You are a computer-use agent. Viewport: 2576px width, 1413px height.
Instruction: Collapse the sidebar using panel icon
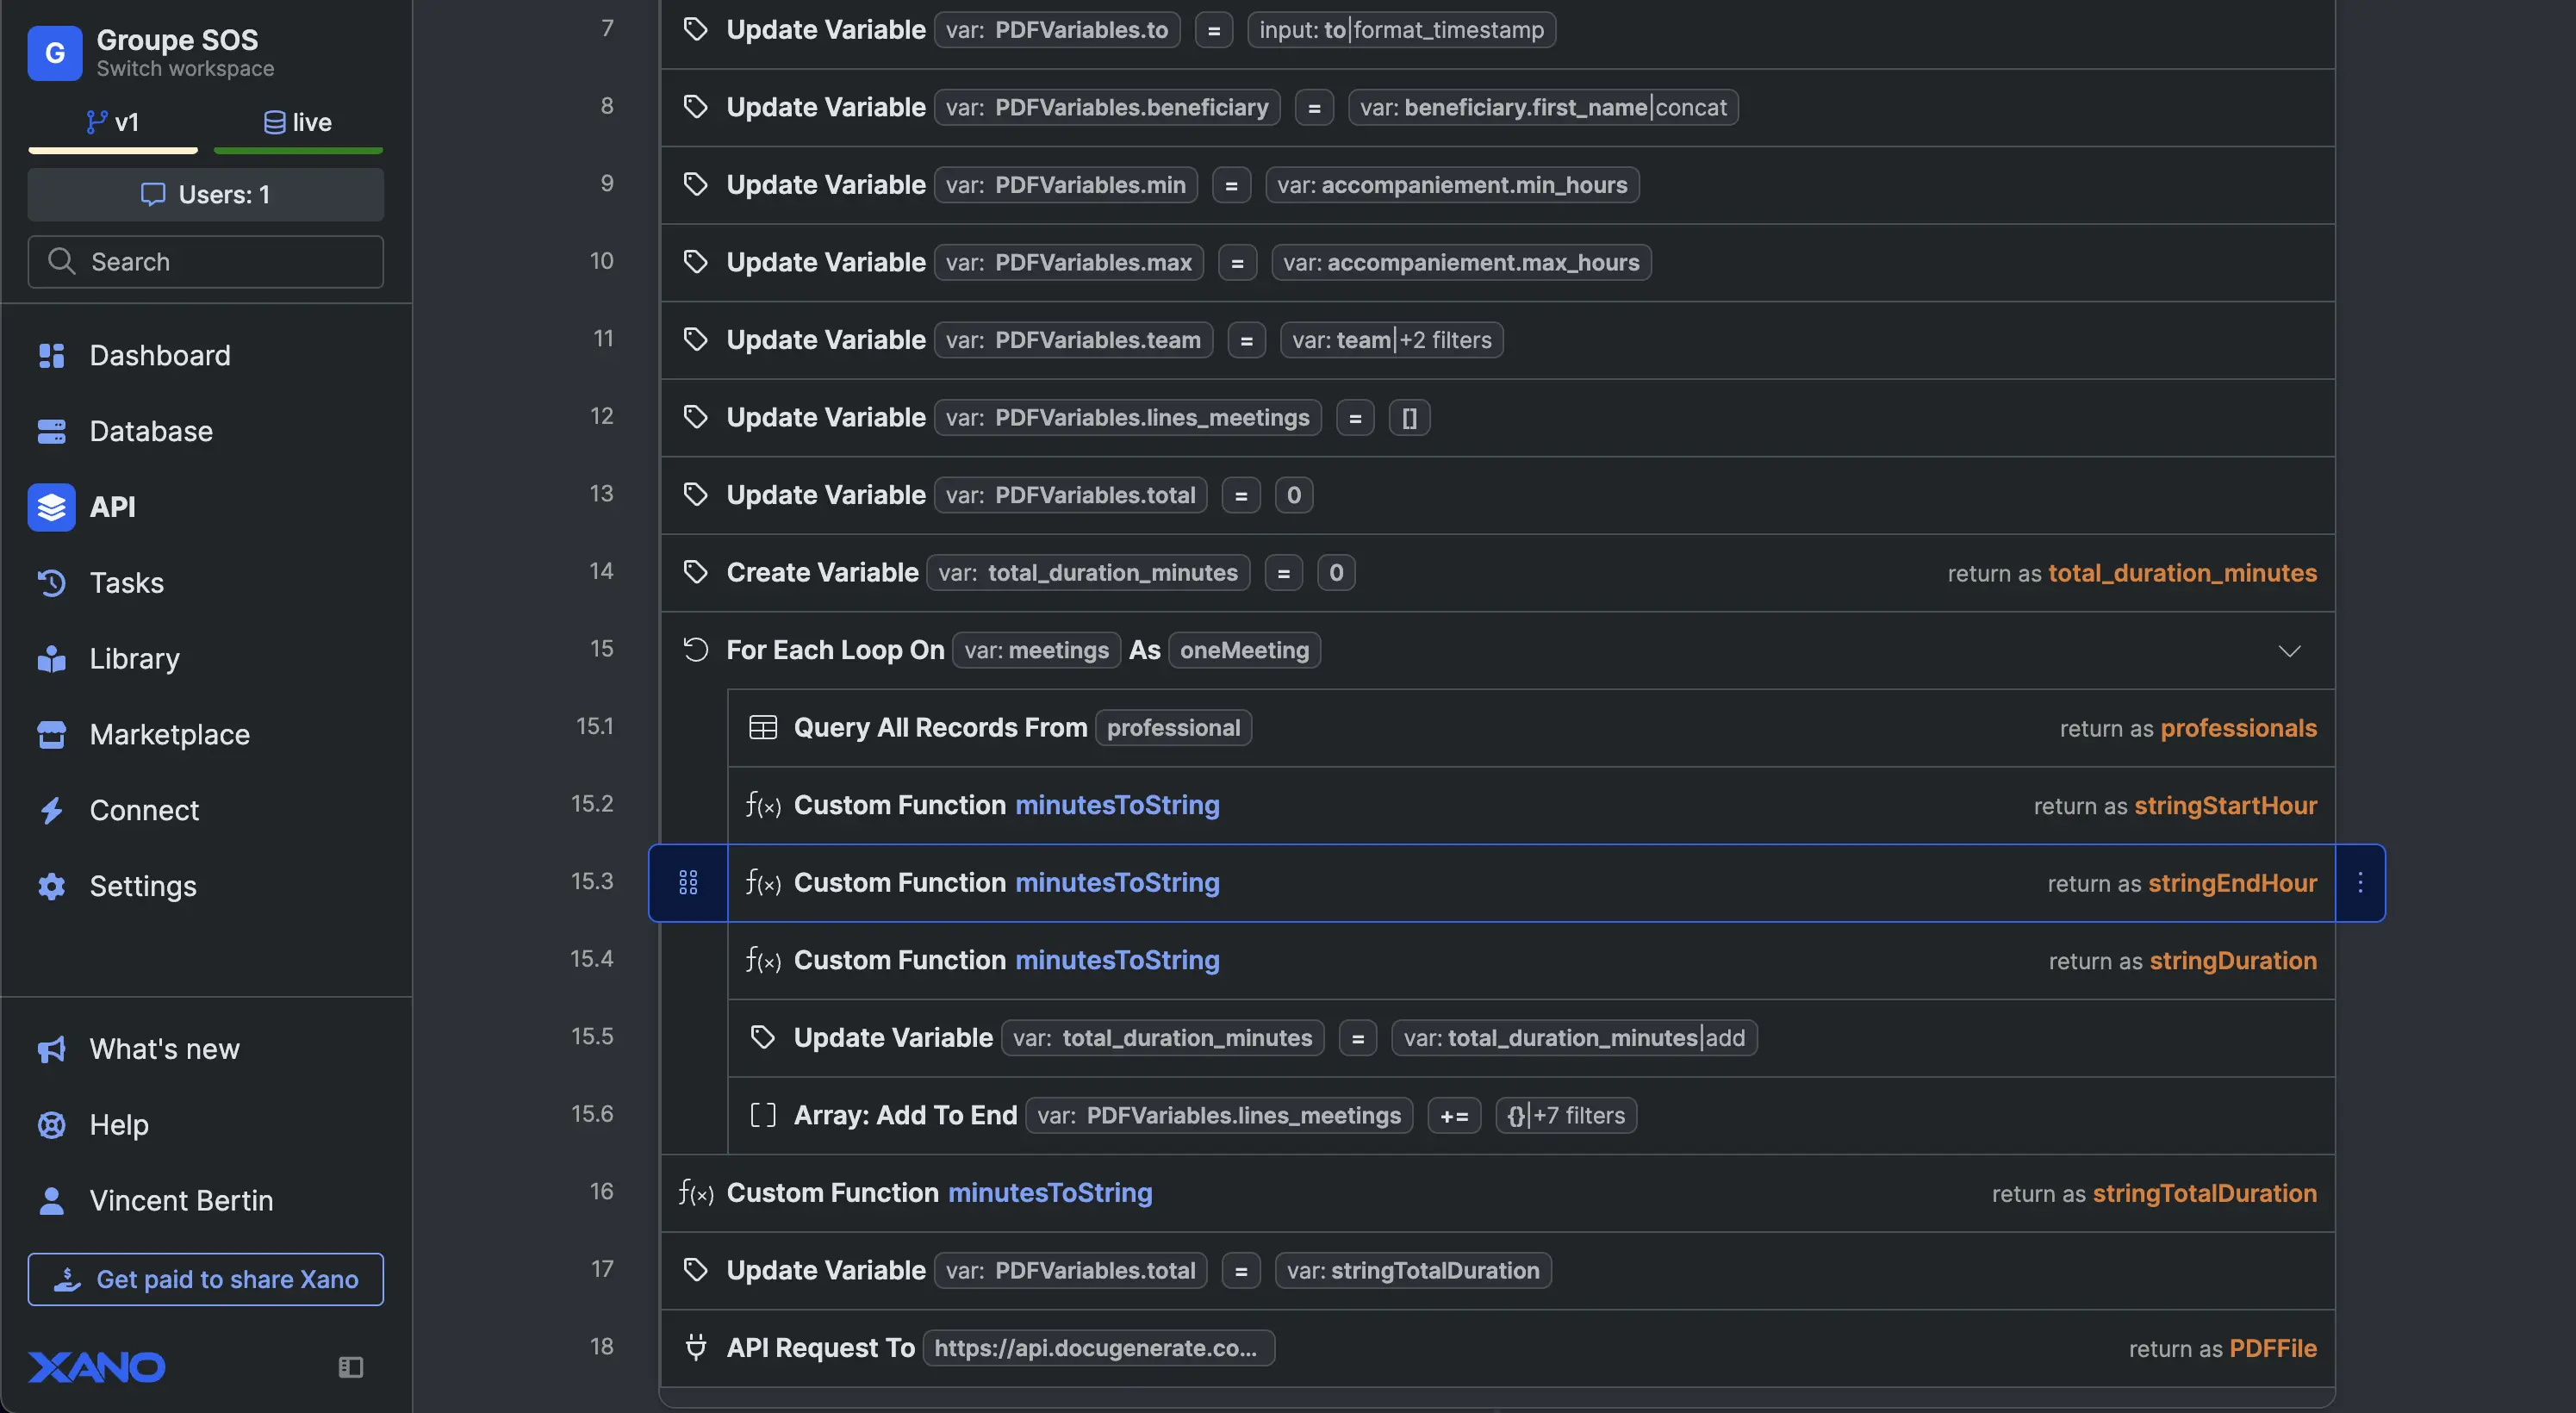[350, 1366]
